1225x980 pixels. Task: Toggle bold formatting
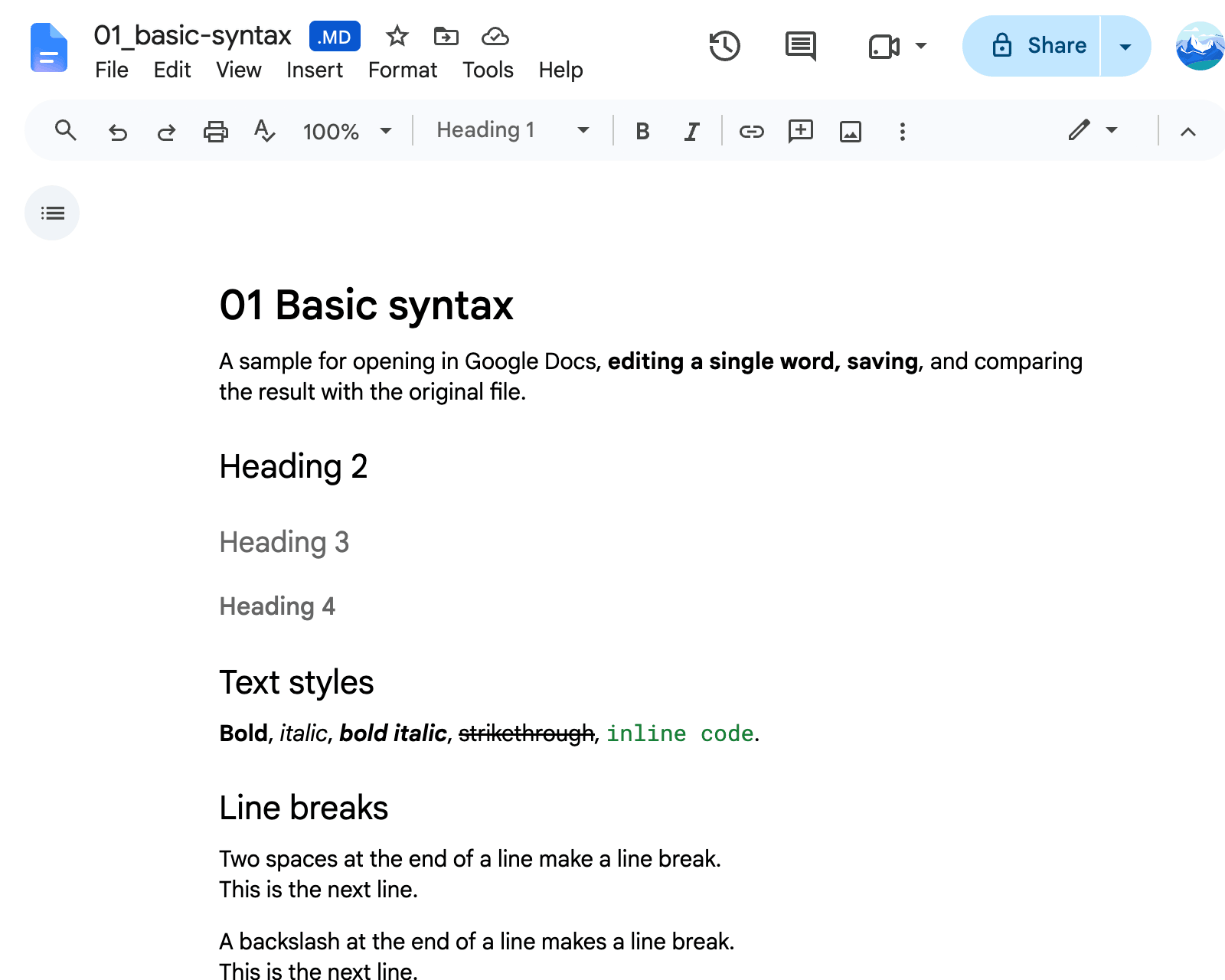(643, 131)
